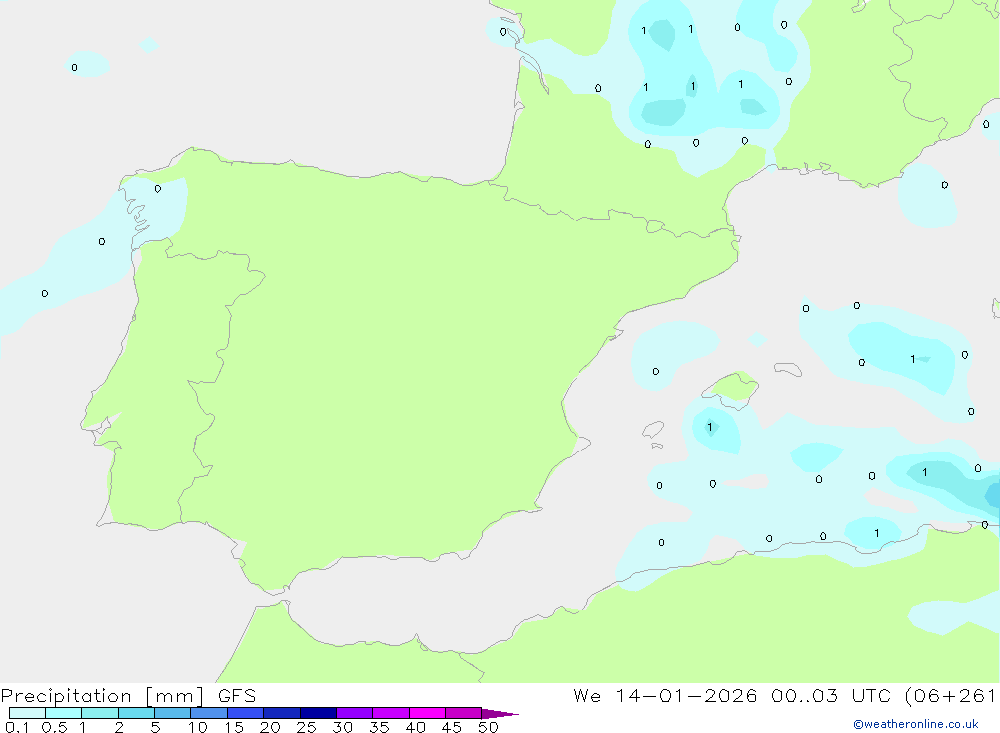Viewport: 1000px width, 733px height.
Task: Click the date 'We 14-01-2026' label
Action: 665,696
